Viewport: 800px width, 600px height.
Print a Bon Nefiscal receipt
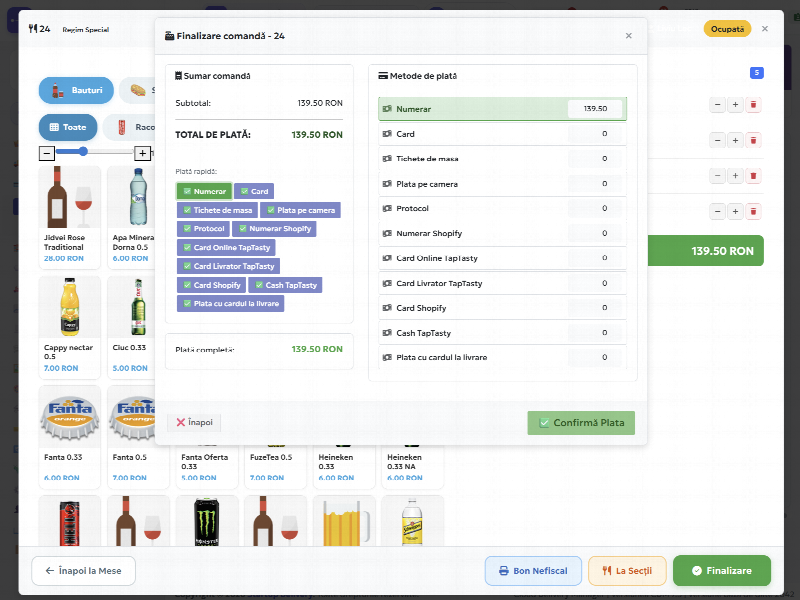click(x=533, y=571)
